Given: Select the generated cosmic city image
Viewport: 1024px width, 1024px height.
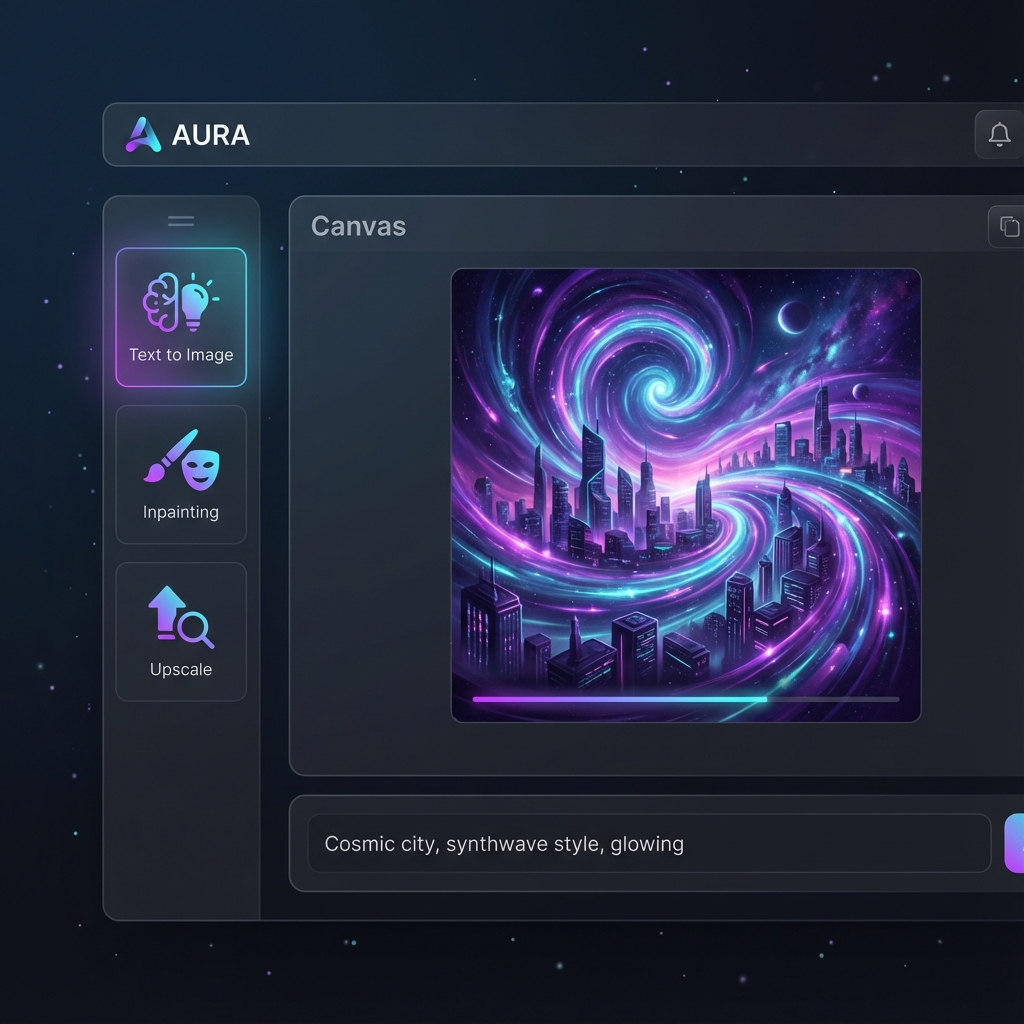Looking at the screenshot, I should (685, 480).
